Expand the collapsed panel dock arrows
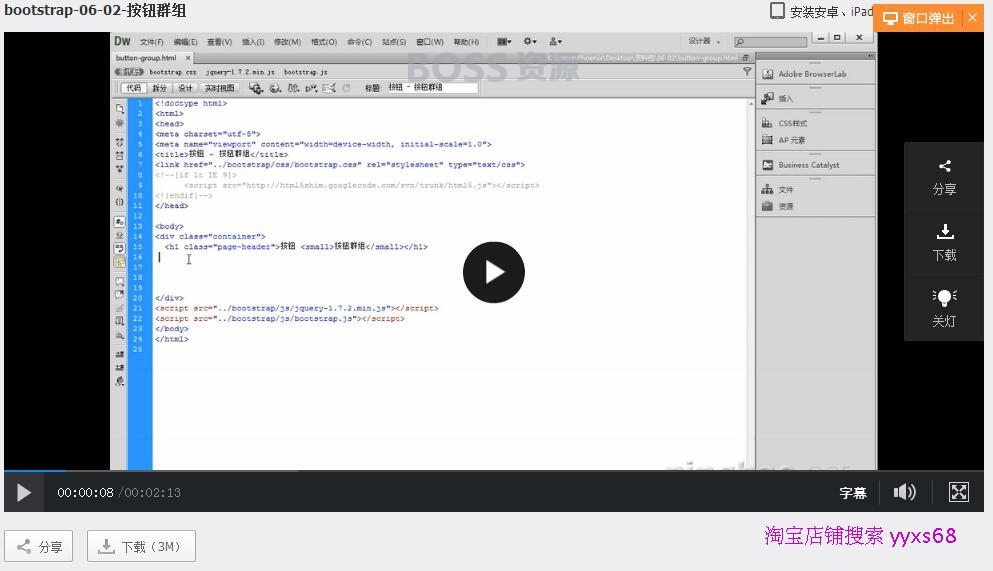993x571 pixels. [870, 56]
